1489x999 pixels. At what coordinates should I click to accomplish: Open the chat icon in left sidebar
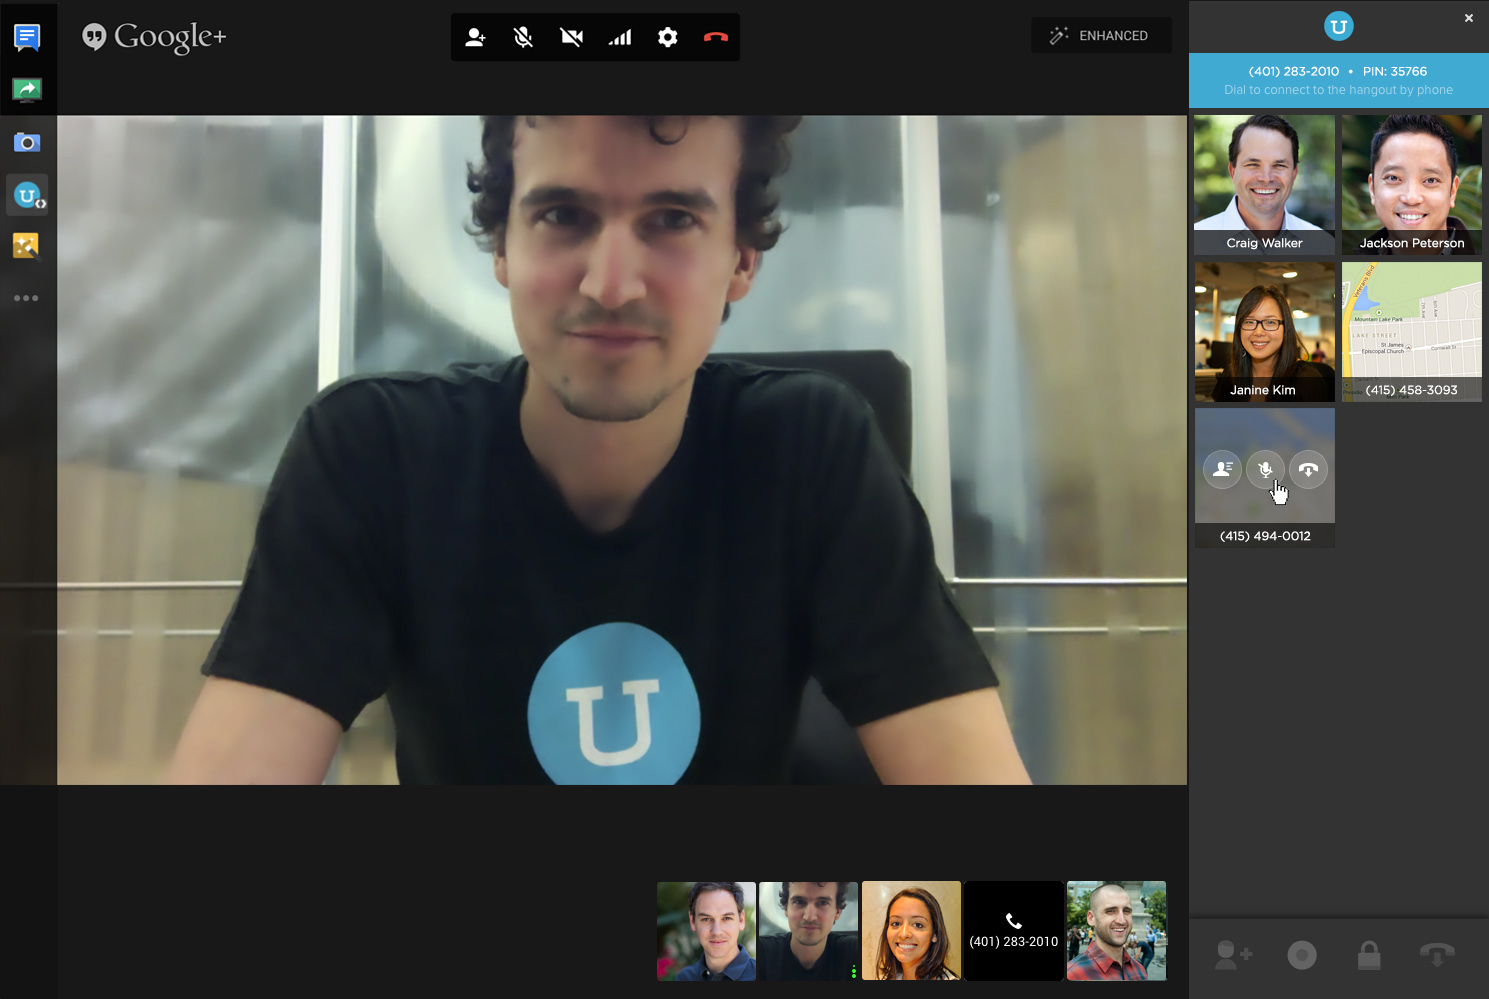(x=27, y=38)
